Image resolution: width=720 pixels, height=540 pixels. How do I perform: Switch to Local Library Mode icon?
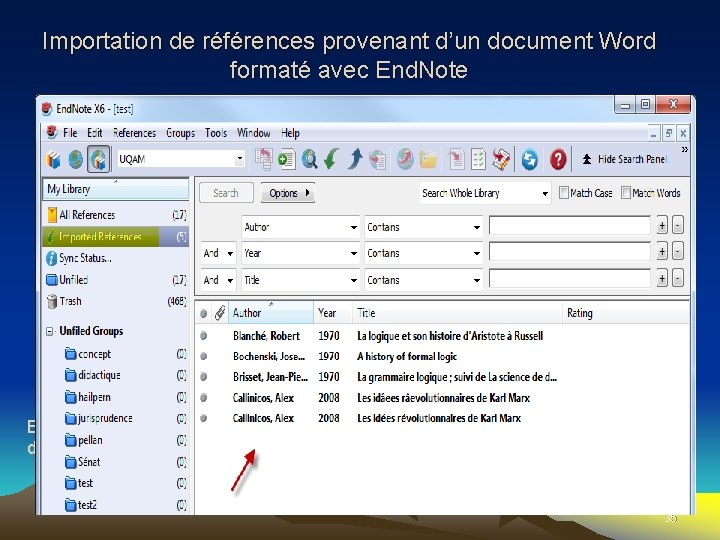53,160
